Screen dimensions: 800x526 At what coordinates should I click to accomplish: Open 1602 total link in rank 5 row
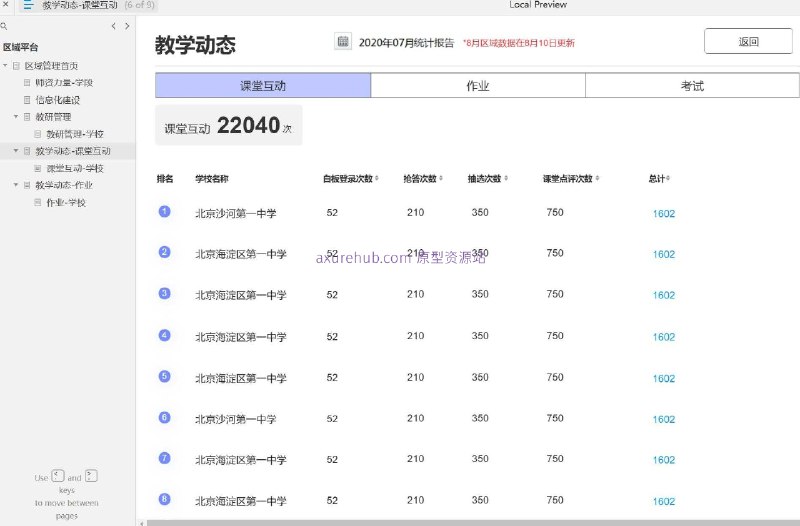coord(664,379)
